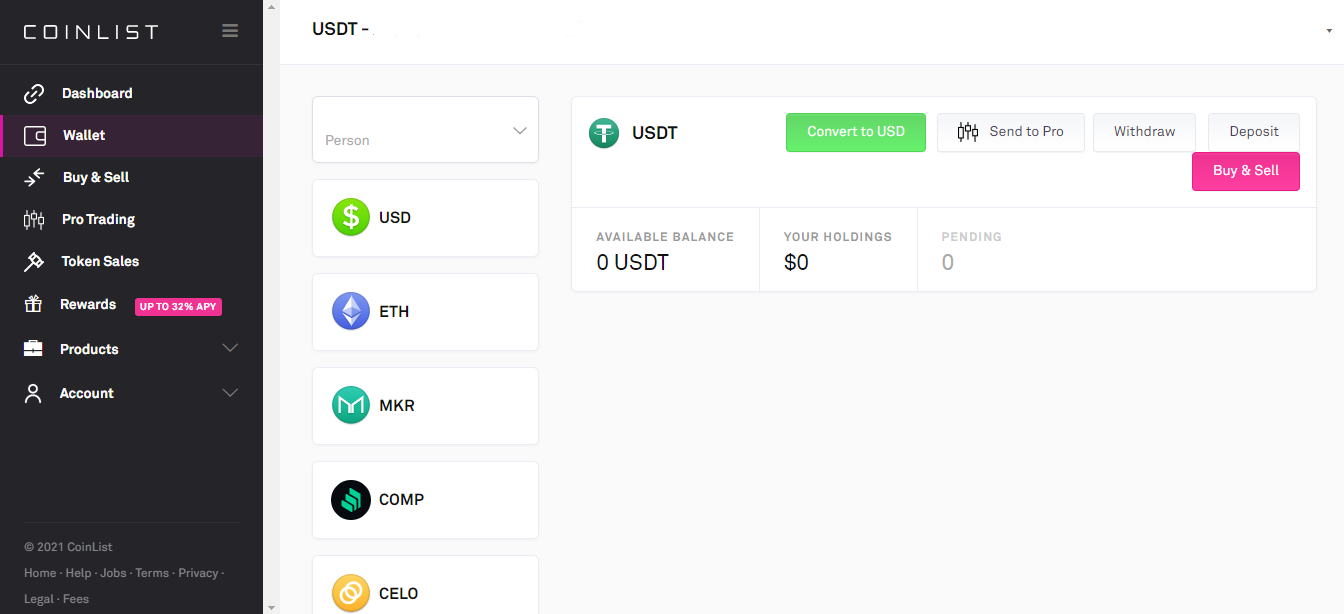Click the Rewards gift box icon

(34, 304)
